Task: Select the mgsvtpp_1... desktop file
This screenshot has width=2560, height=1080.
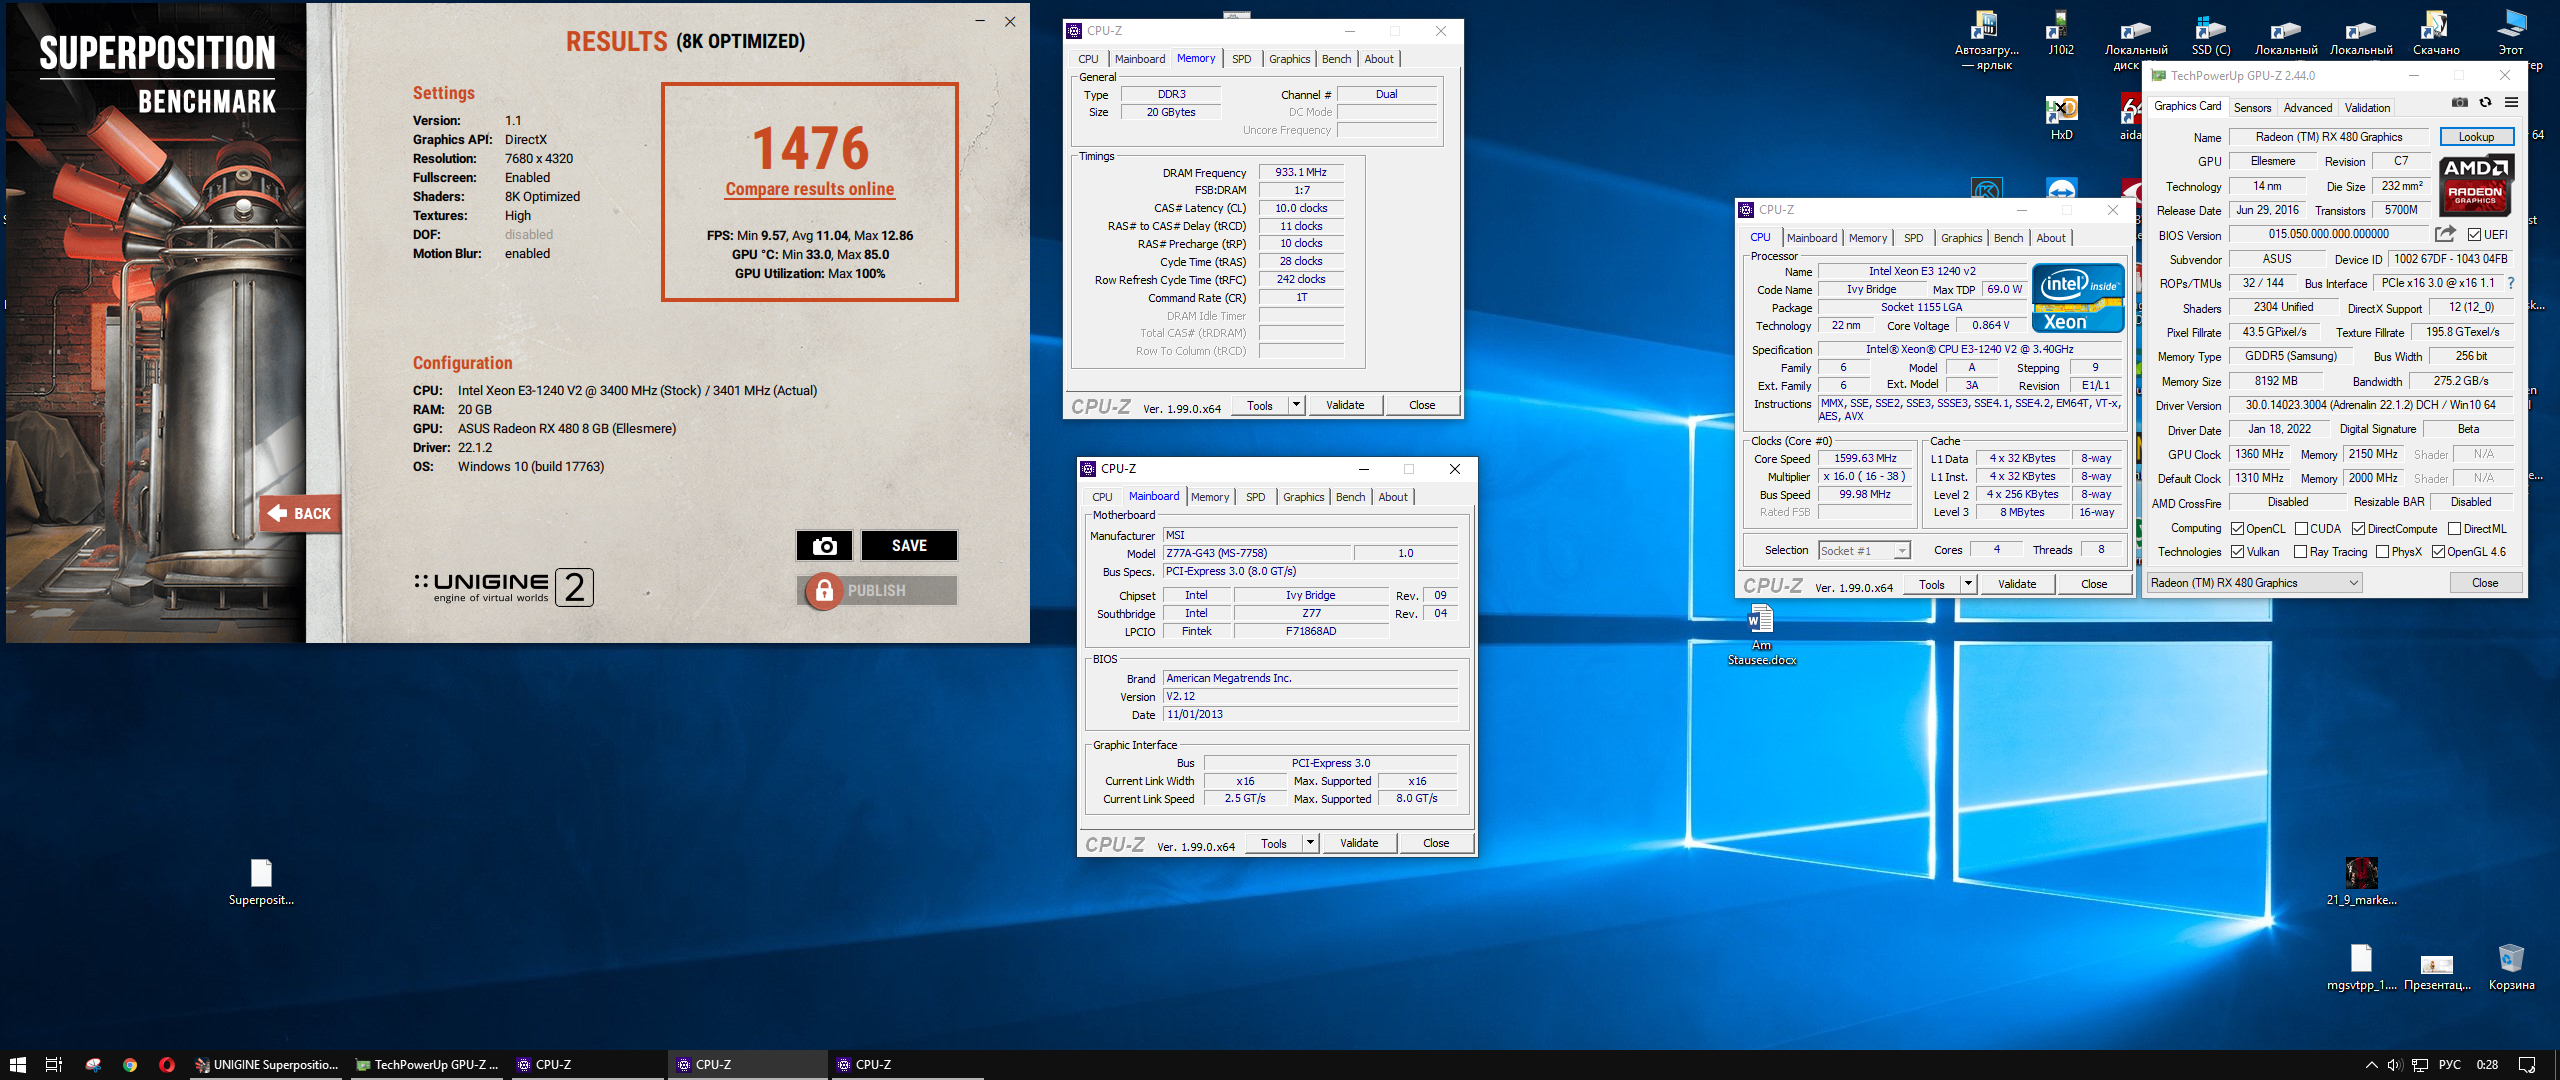Action: pyautogui.click(x=2361, y=967)
